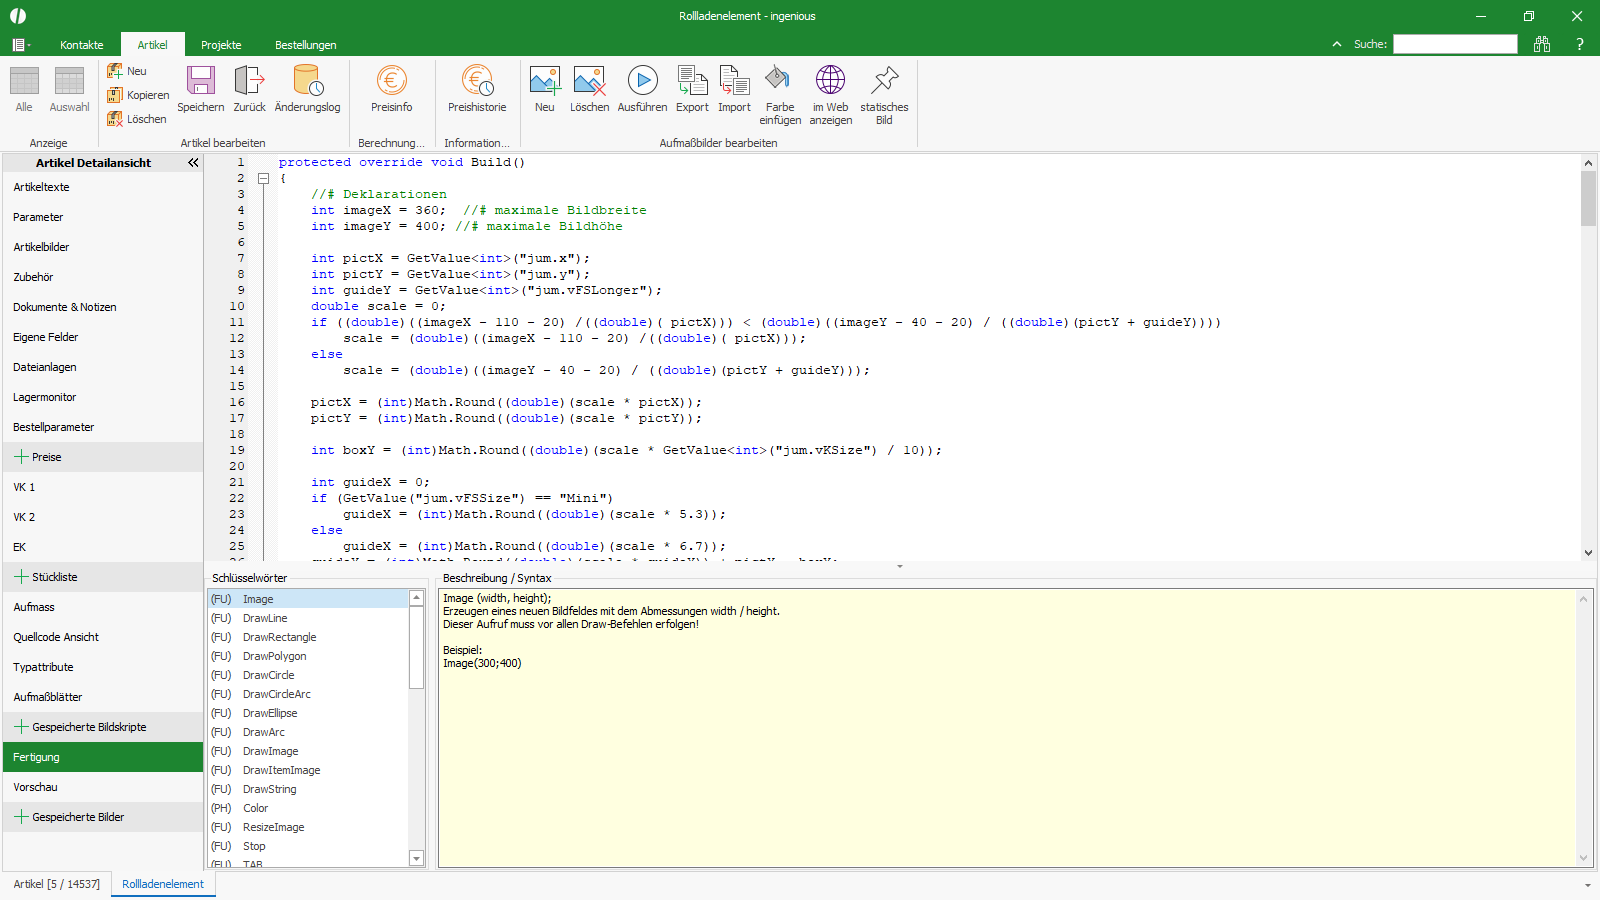1600x900 pixels.
Task: Create a new article with Neu
Action: pyautogui.click(x=127, y=71)
